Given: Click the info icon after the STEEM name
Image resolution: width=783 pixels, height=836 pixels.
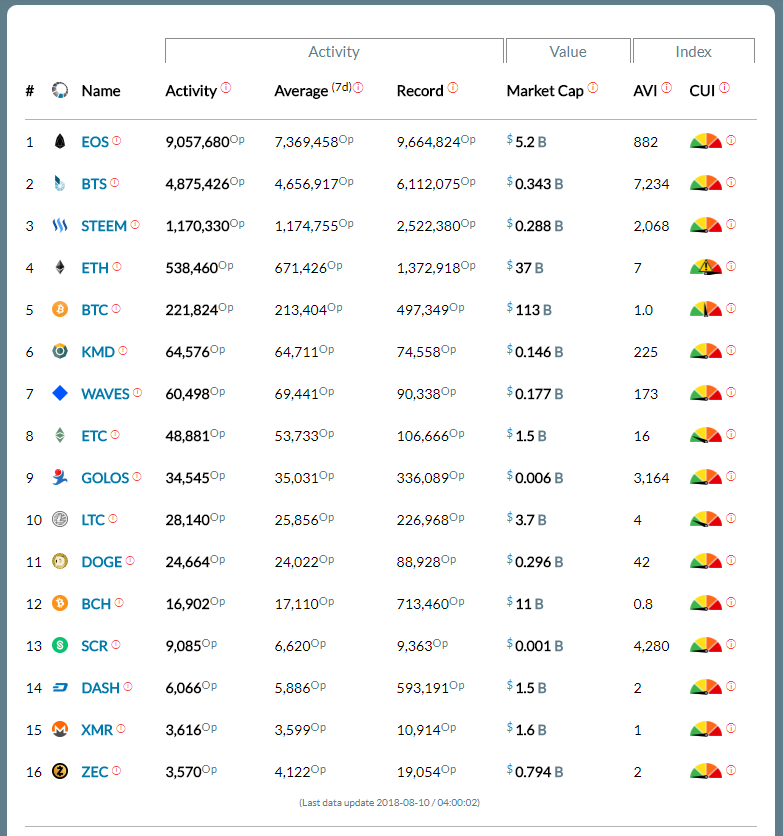Looking at the screenshot, I should click(x=135, y=225).
